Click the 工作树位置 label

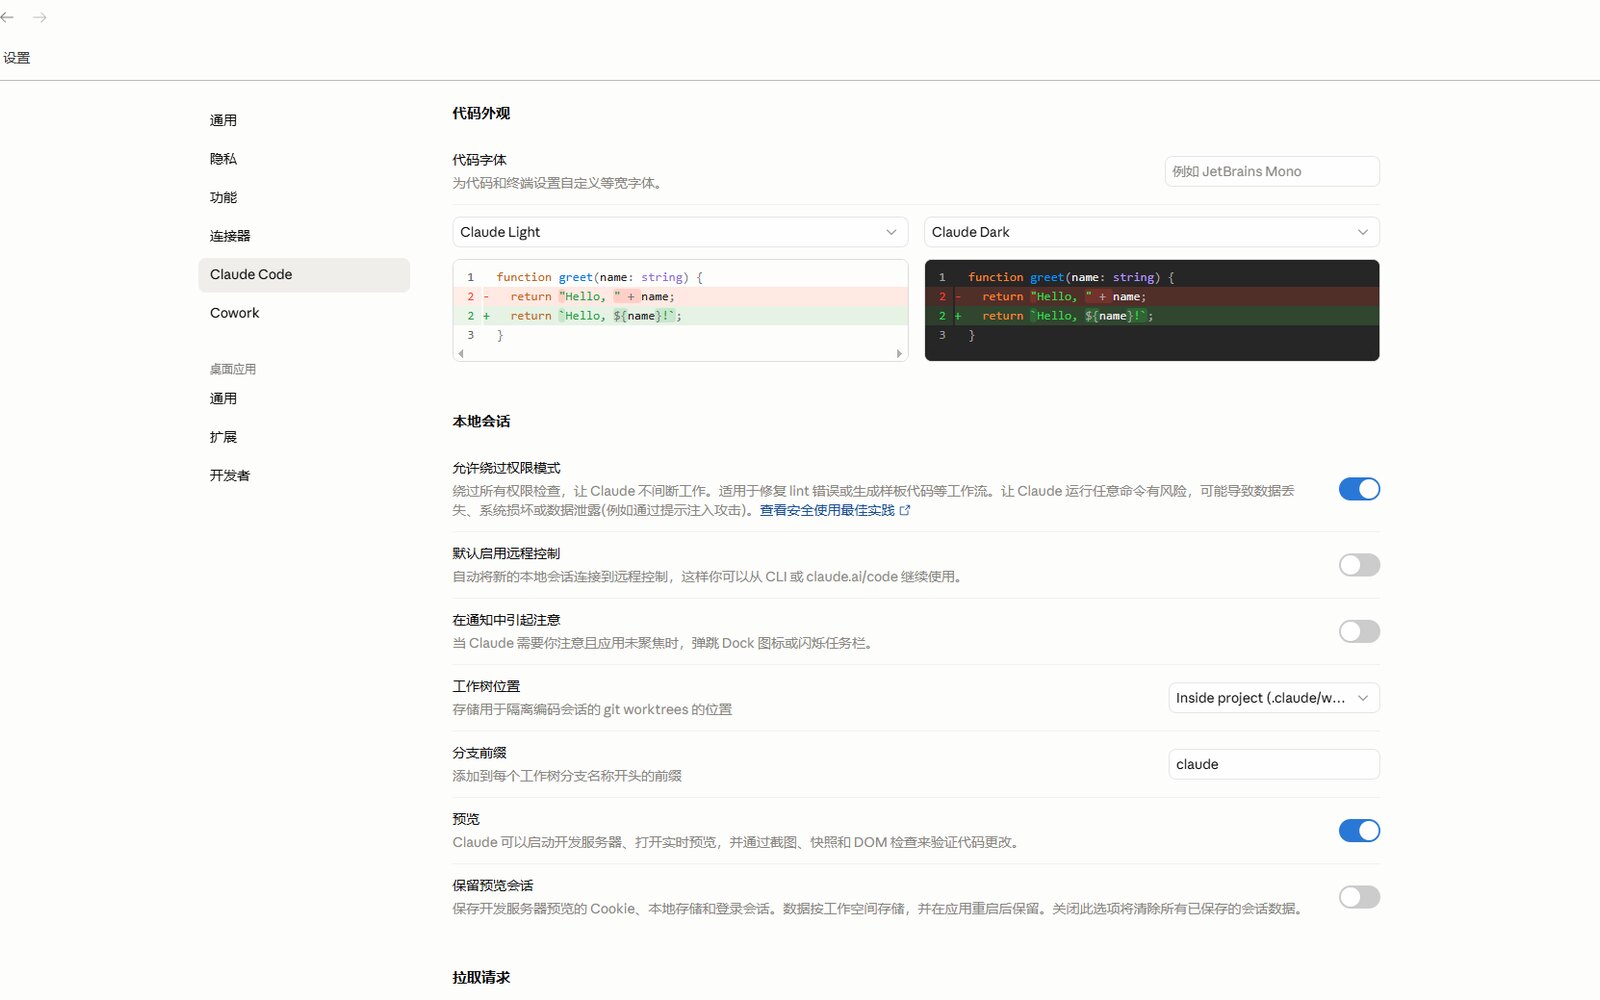click(486, 686)
